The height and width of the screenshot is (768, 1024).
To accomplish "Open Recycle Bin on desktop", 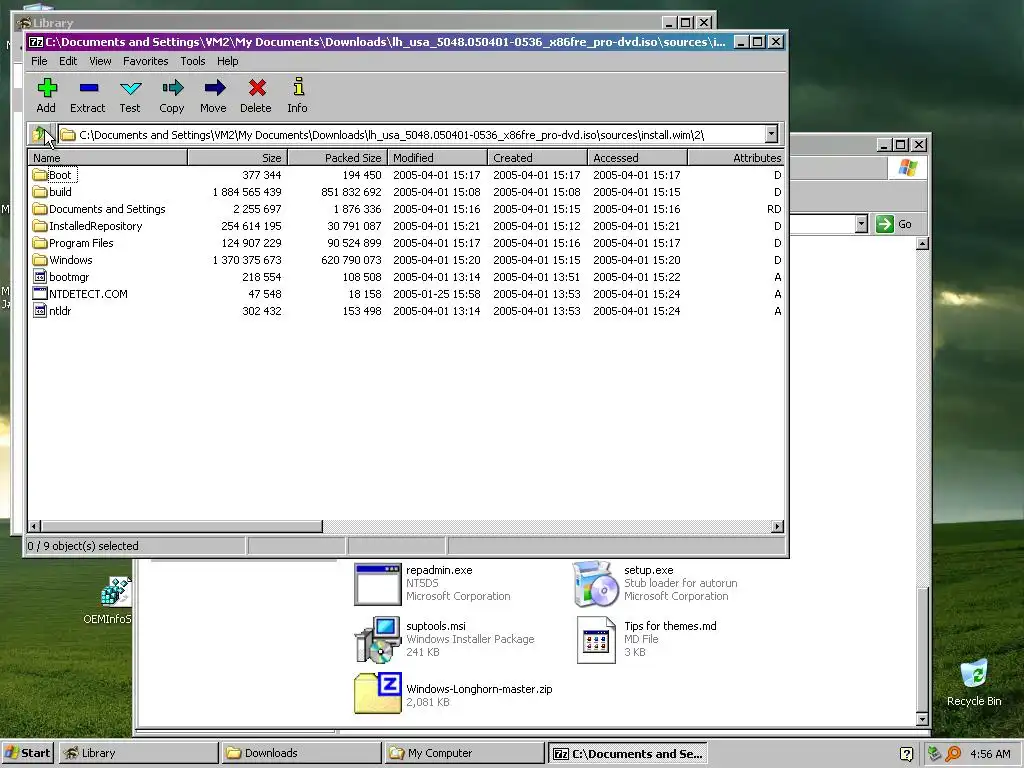I will click(974, 682).
